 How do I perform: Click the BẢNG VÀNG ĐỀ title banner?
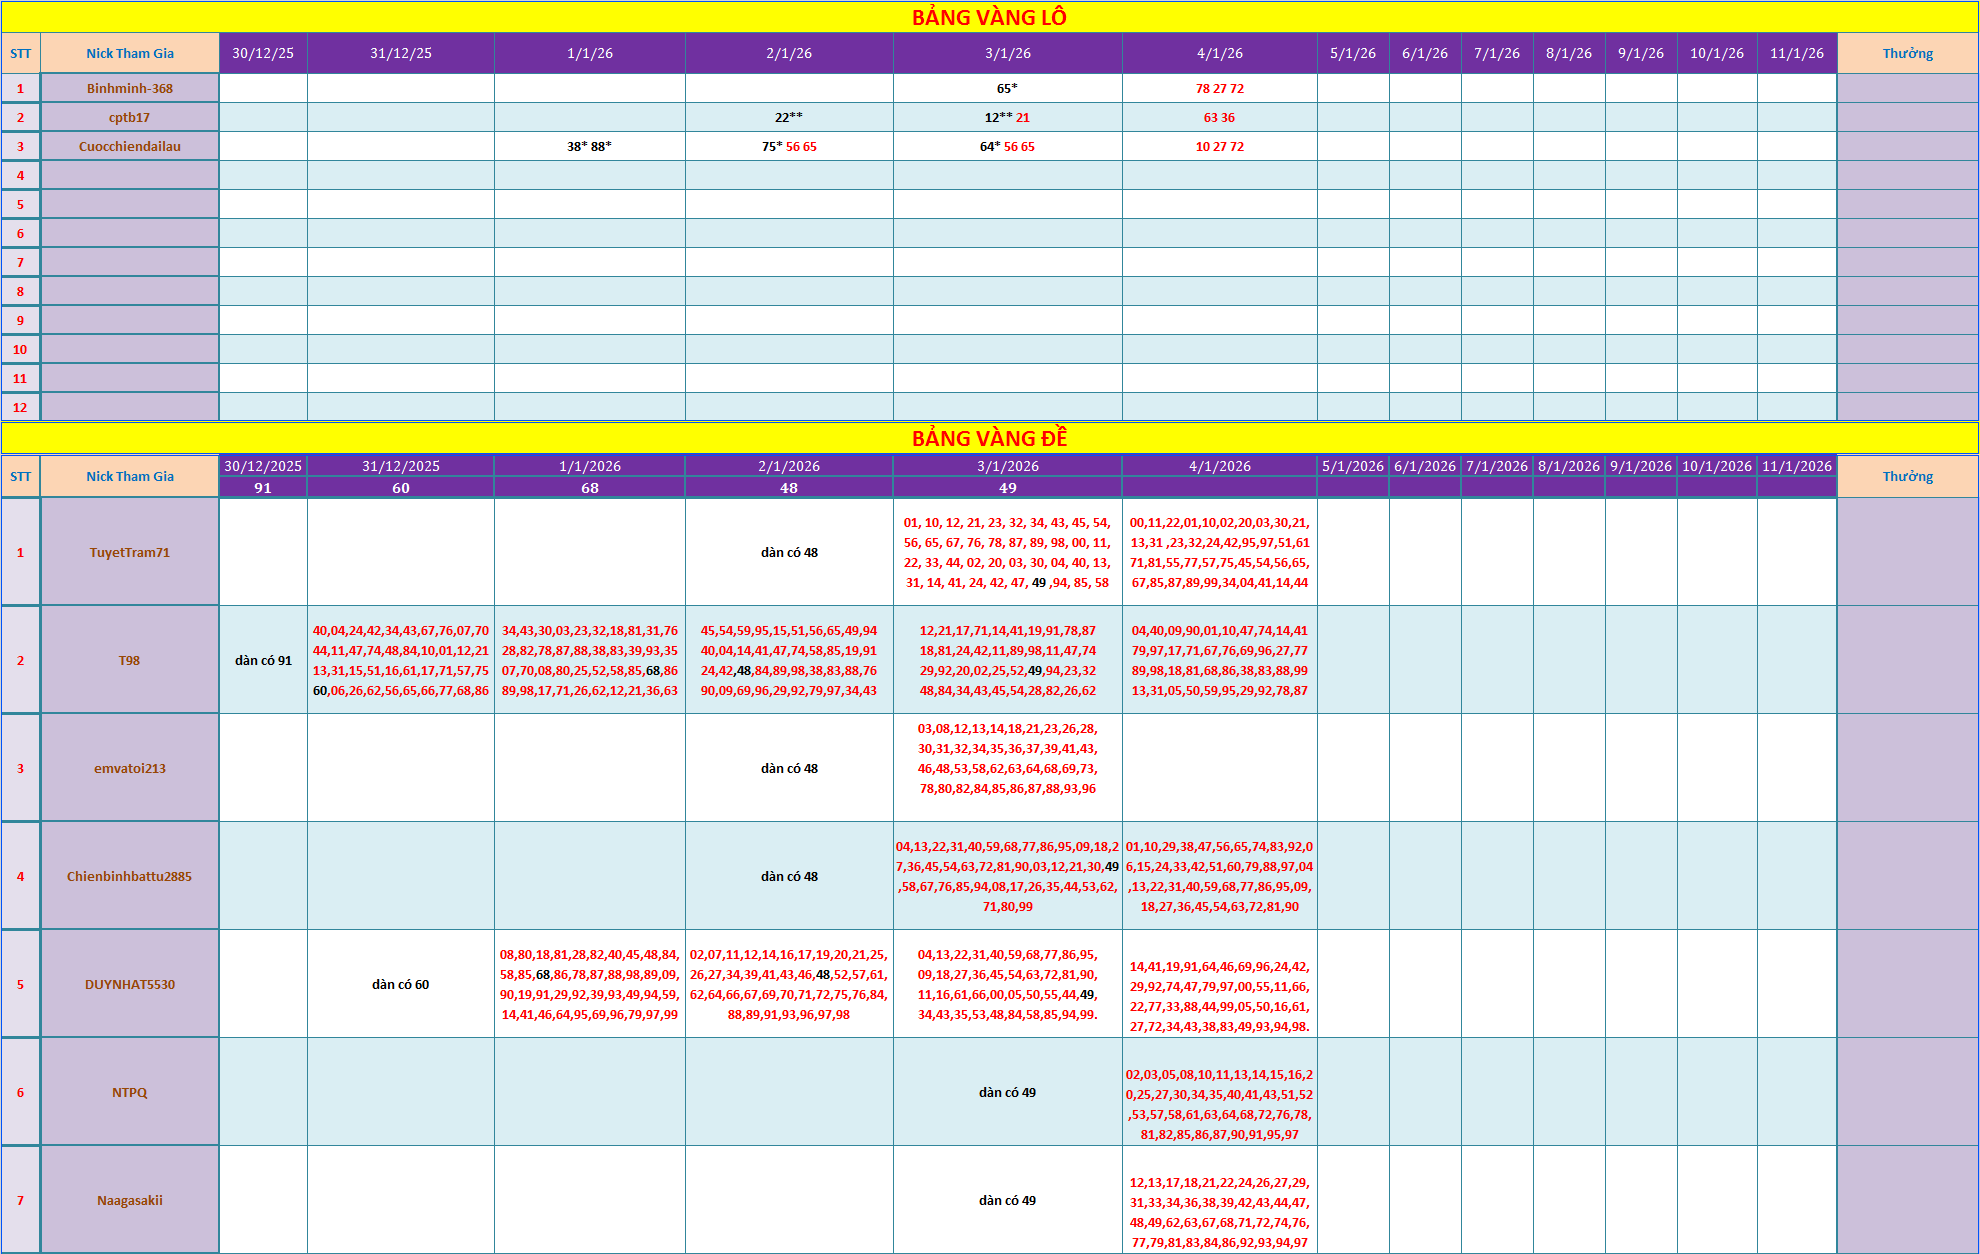tap(989, 438)
